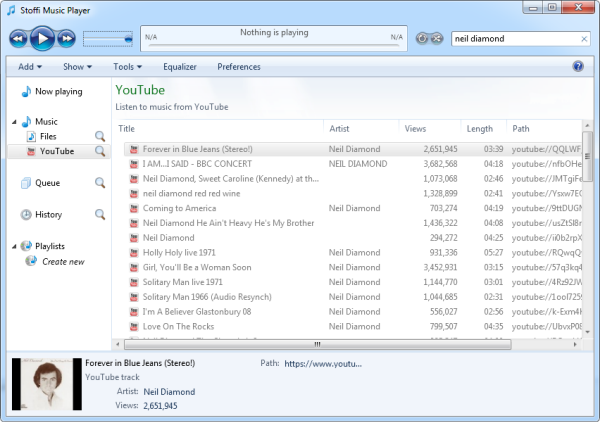Open the help icon in toolbar
This screenshot has width=600, height=422.
pos(577,67)
